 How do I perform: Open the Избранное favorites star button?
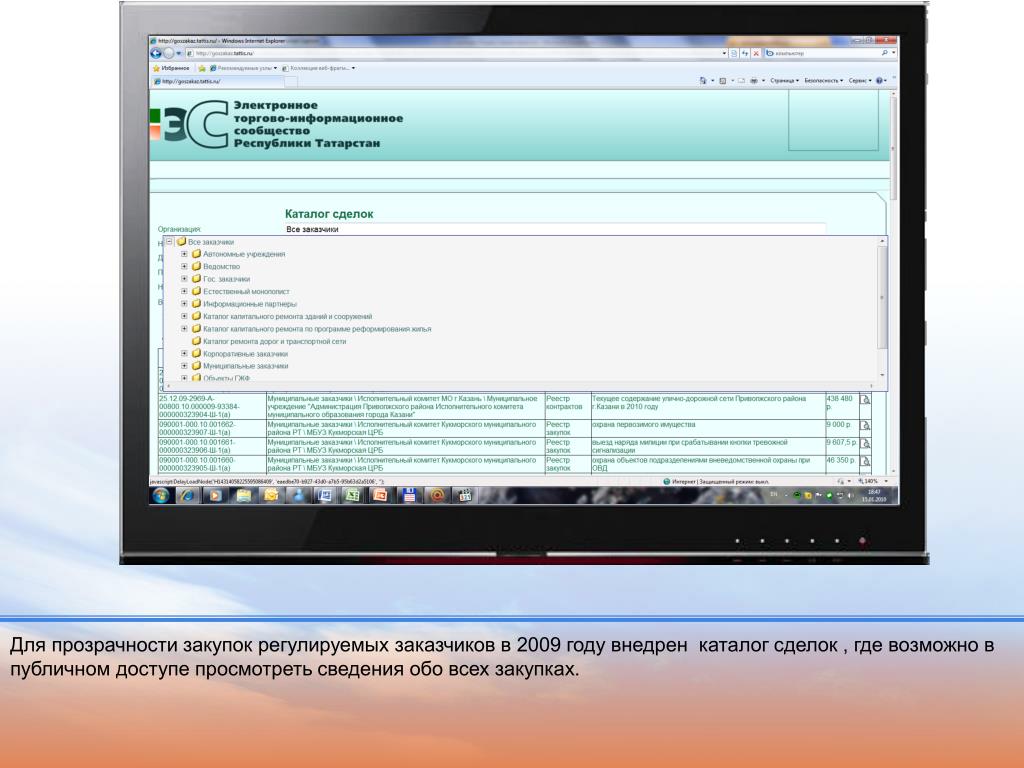(171, 68)
